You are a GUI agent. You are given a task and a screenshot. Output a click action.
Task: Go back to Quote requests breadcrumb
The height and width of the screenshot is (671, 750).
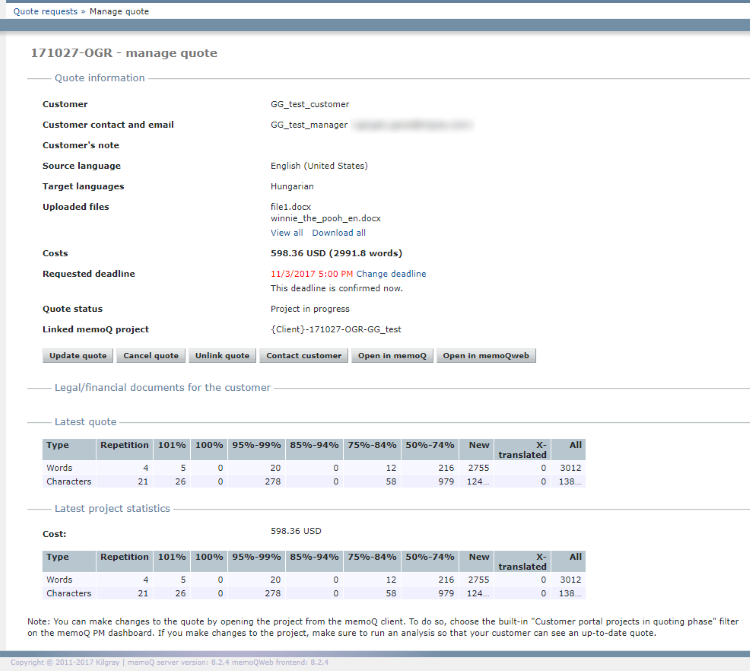(x=46, y=11)
